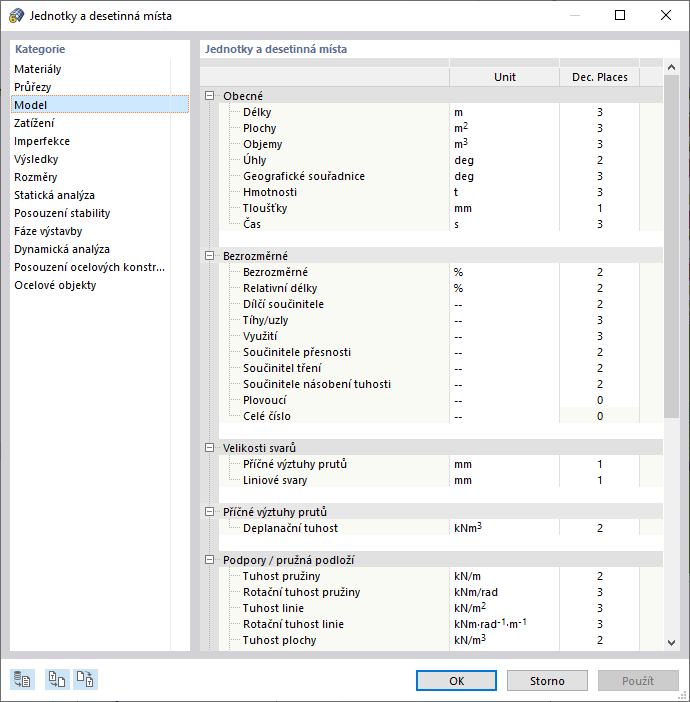Click the decimal places cell for Objemy
The height and width of the screenshot is (702, 690).
point(600,144)
